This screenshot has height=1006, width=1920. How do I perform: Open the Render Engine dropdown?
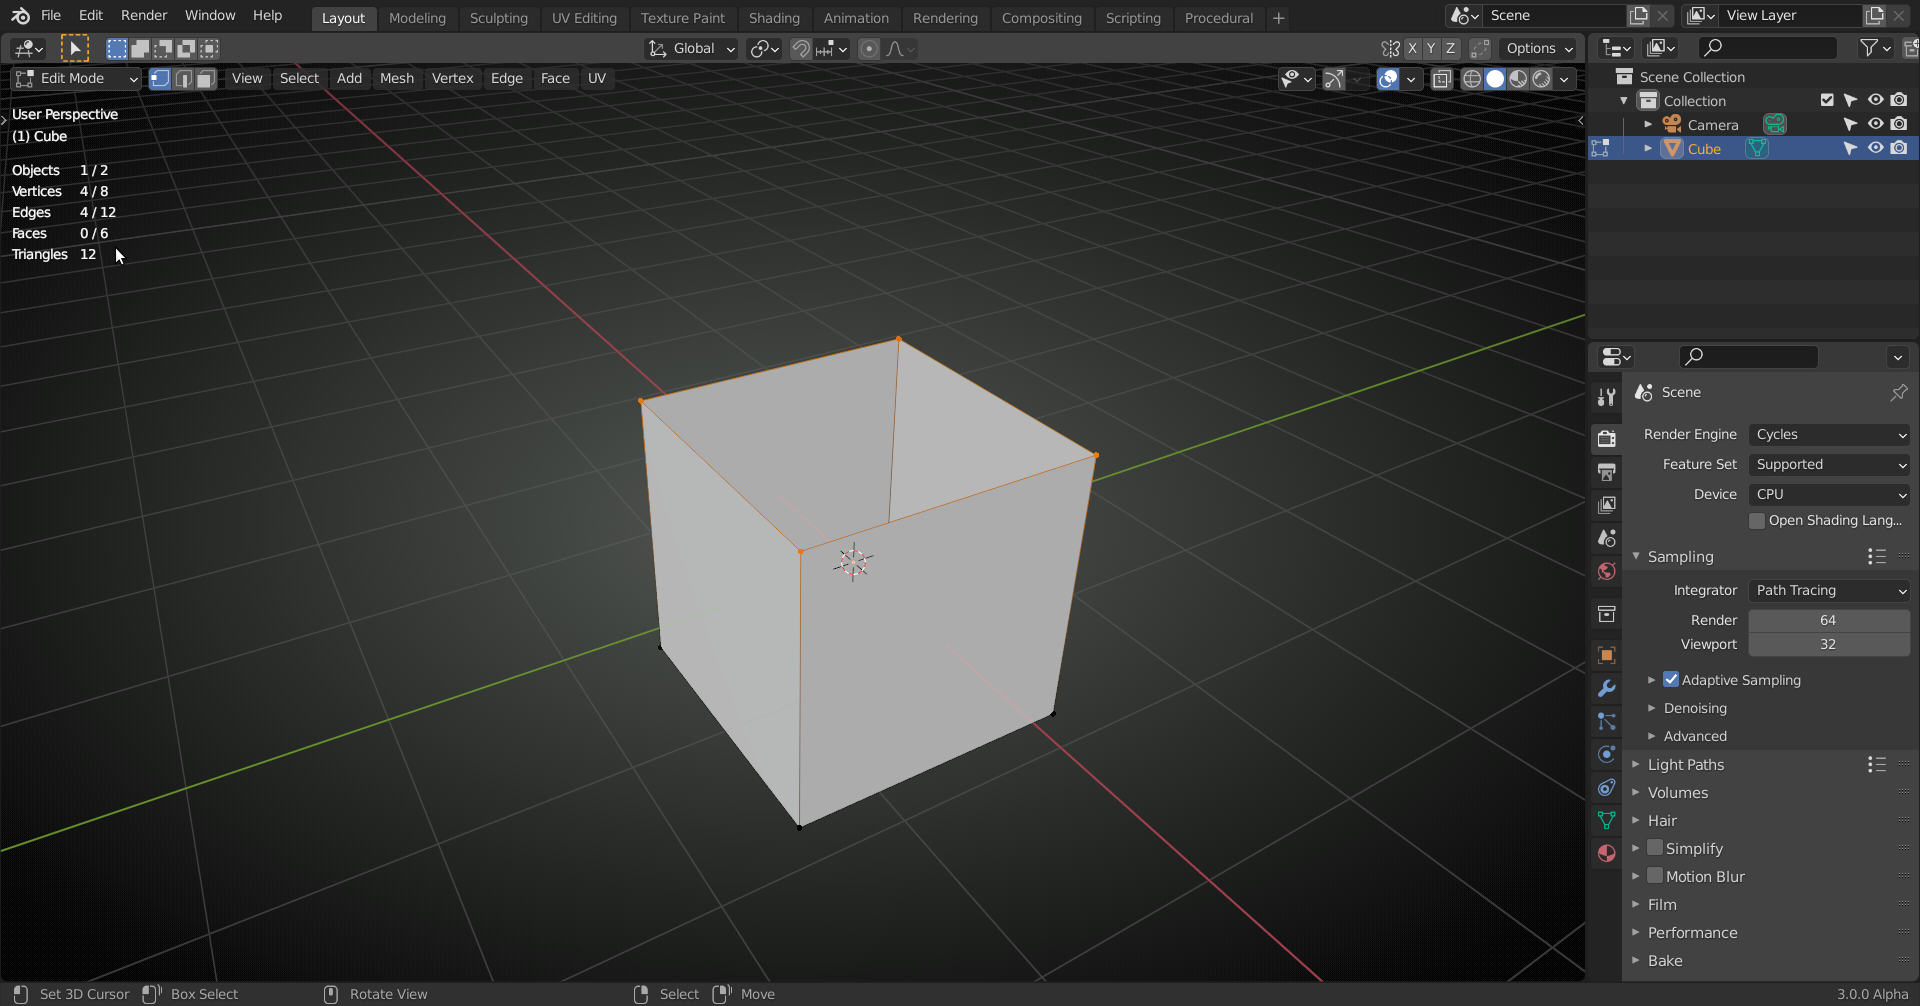tap(1829, 434)
